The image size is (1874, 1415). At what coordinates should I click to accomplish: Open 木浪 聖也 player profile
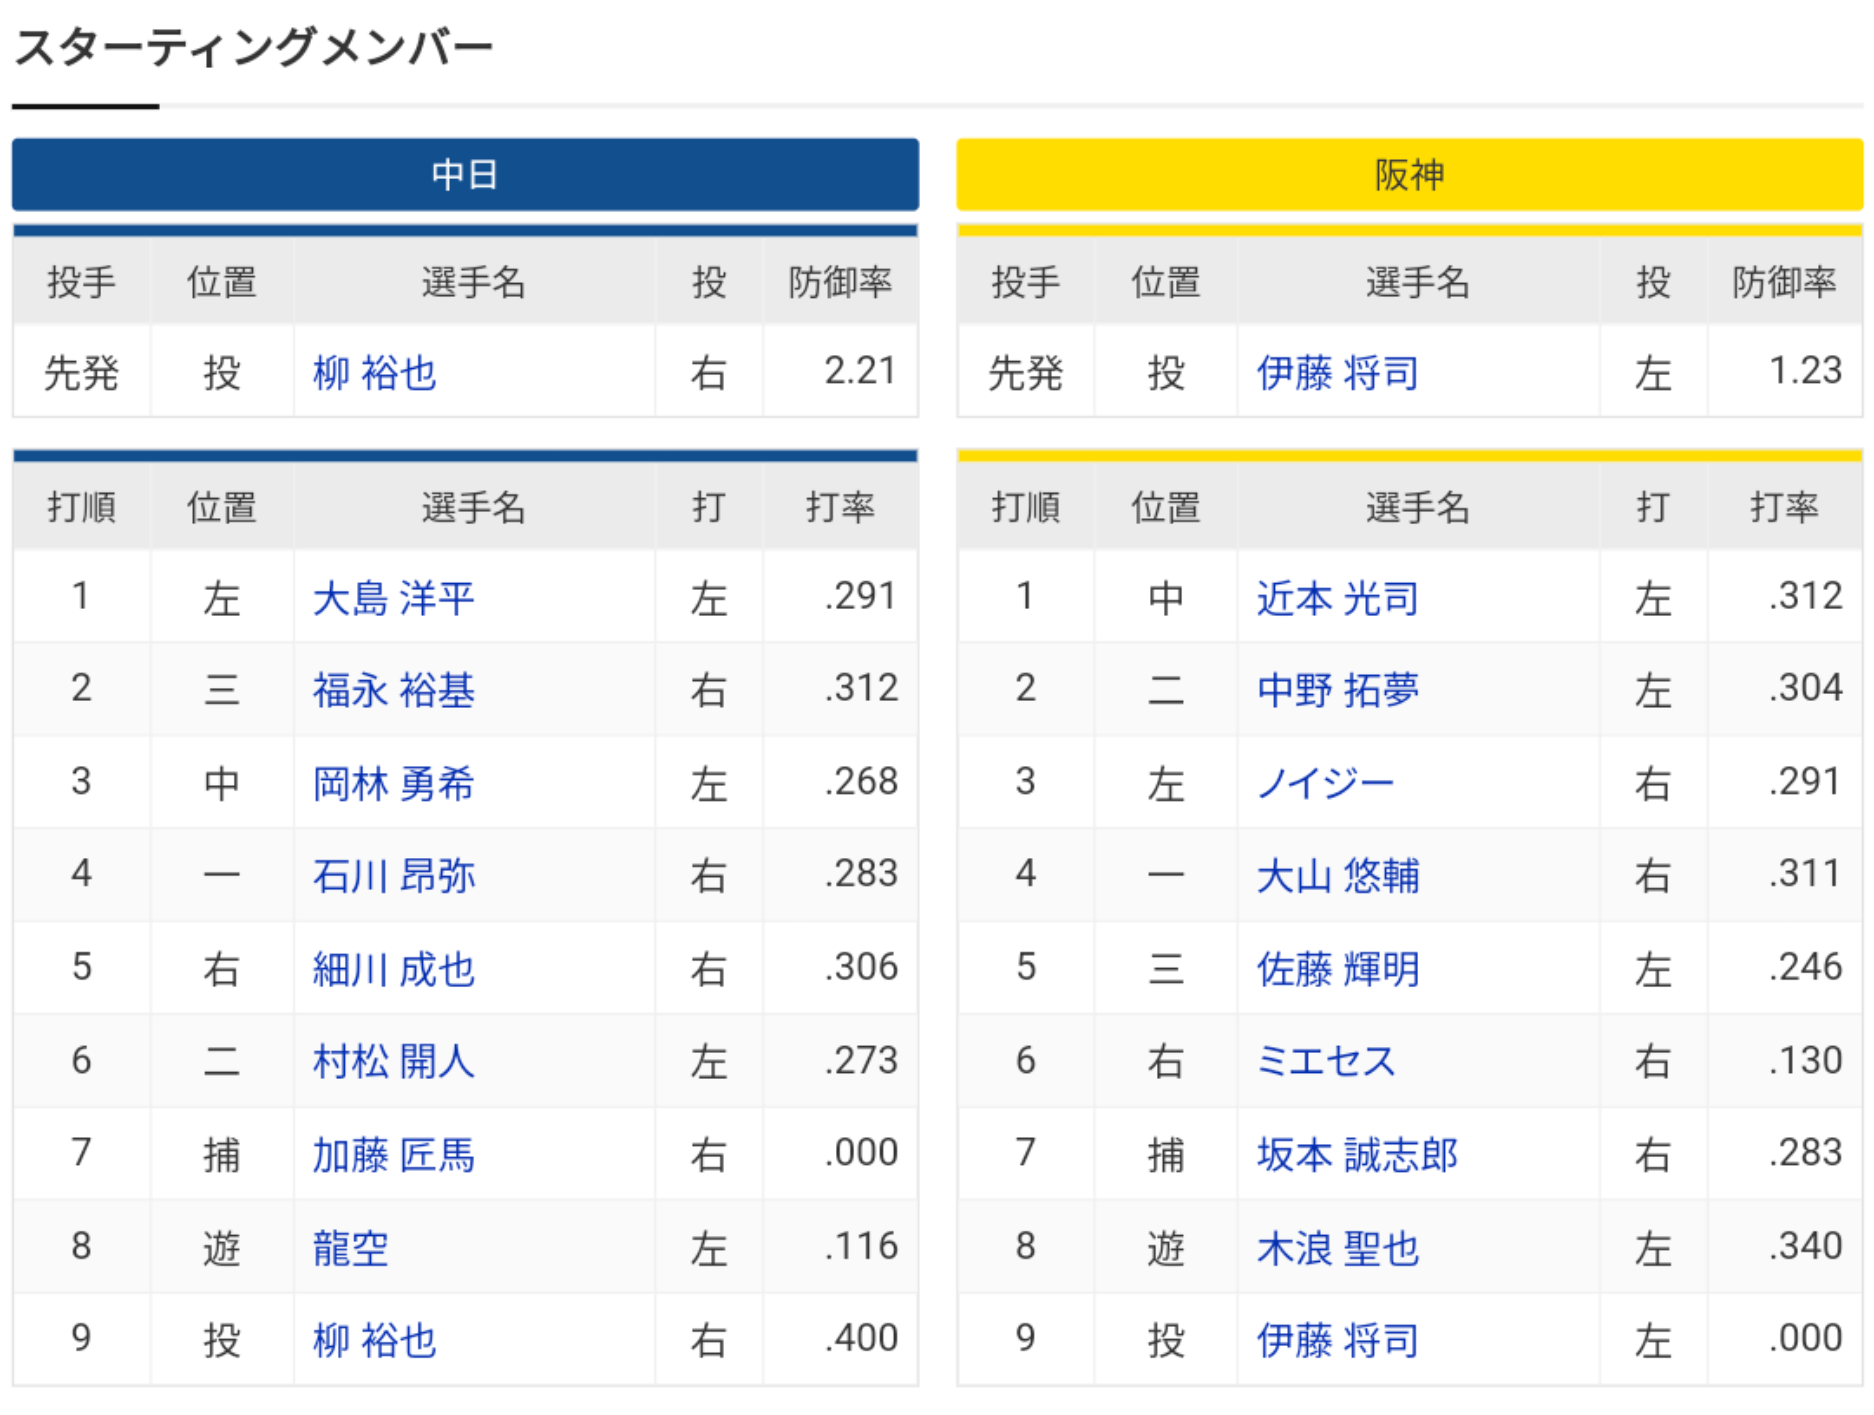1337,1248
